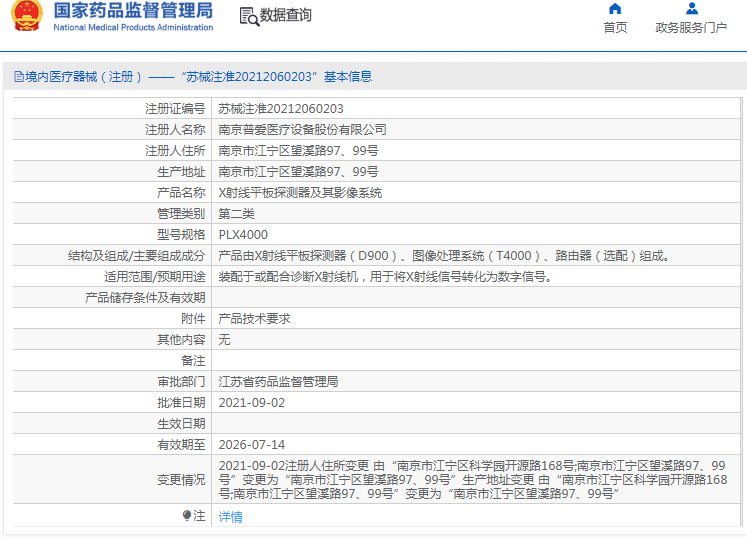Open the 详情 link
747x539 pixels.
tap(231, 517)
